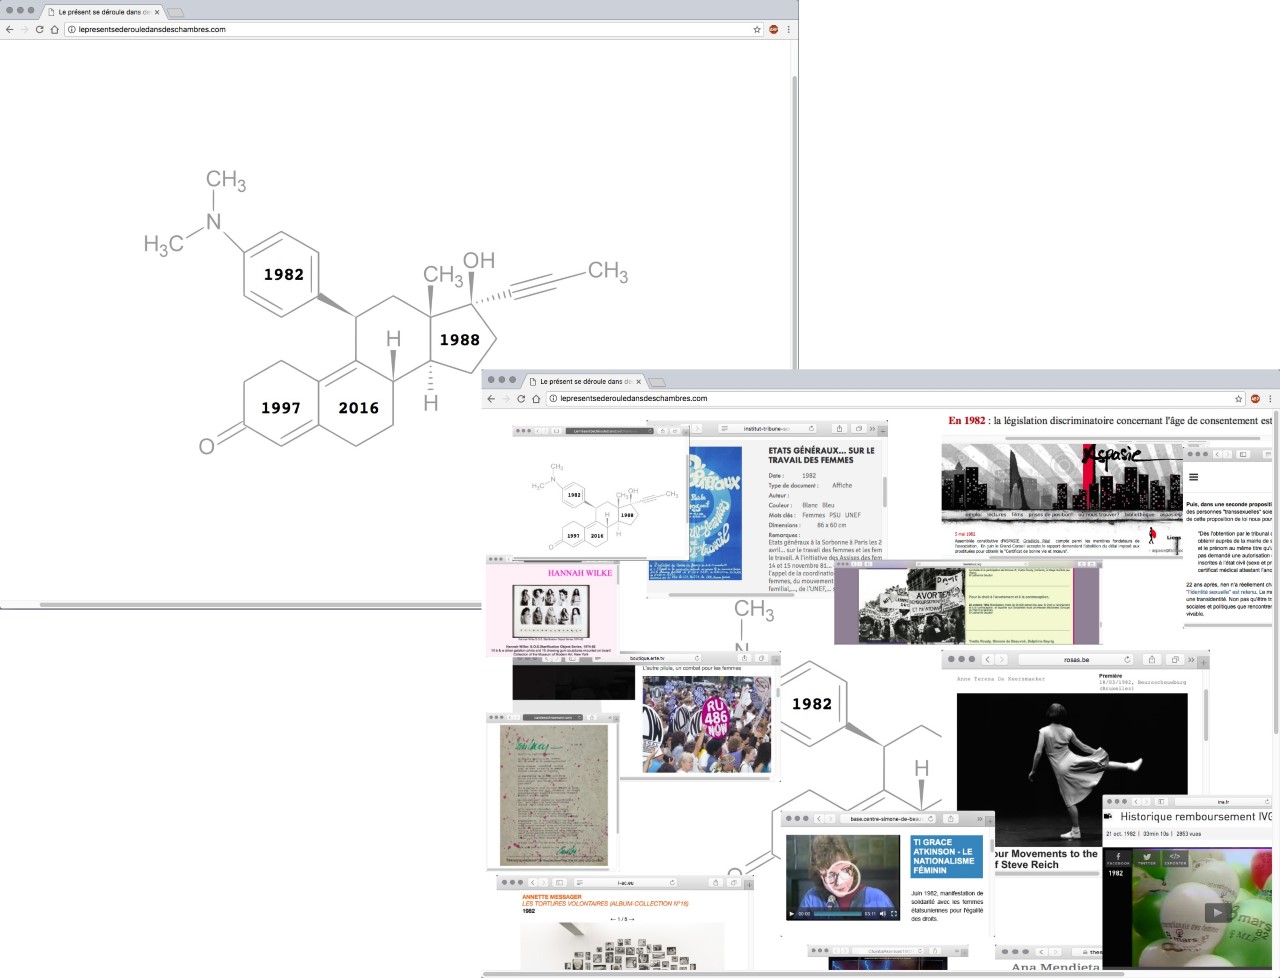Open the Chrome three-dot menu in front window
This screenshot has height=978, width=1280.
point(1270,398)
